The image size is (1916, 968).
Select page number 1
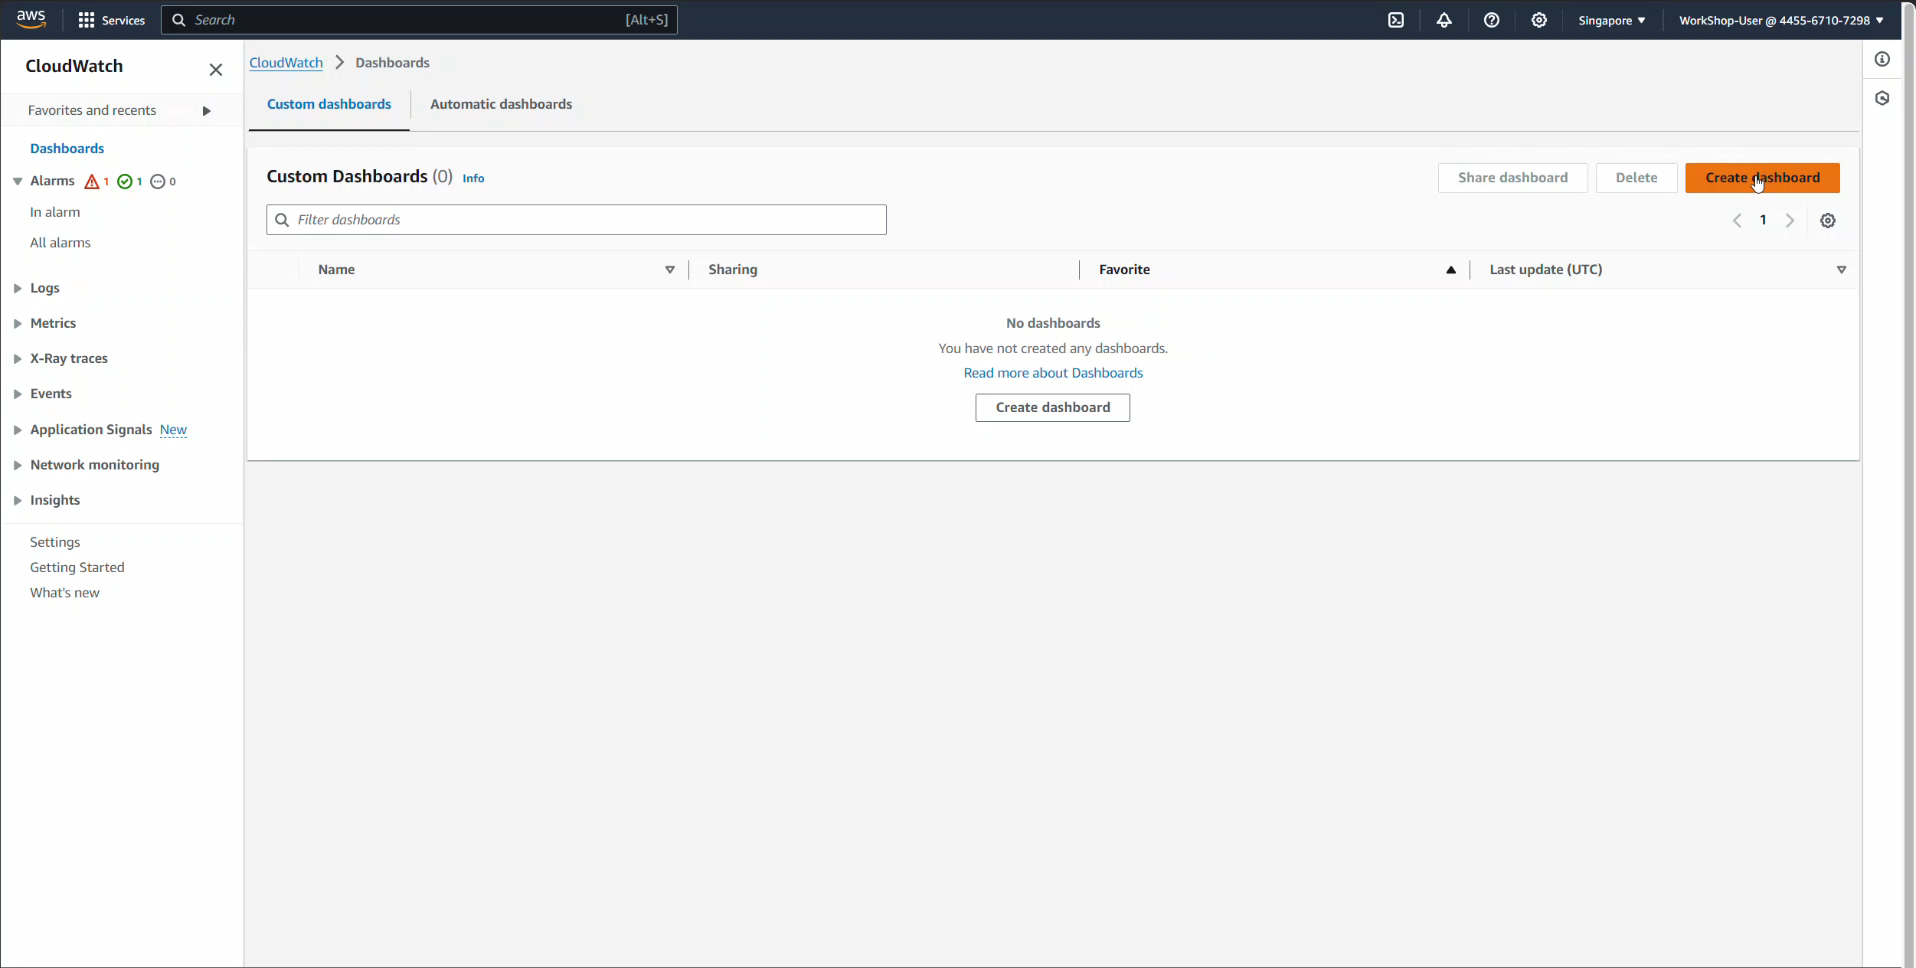coord(1763,220)
